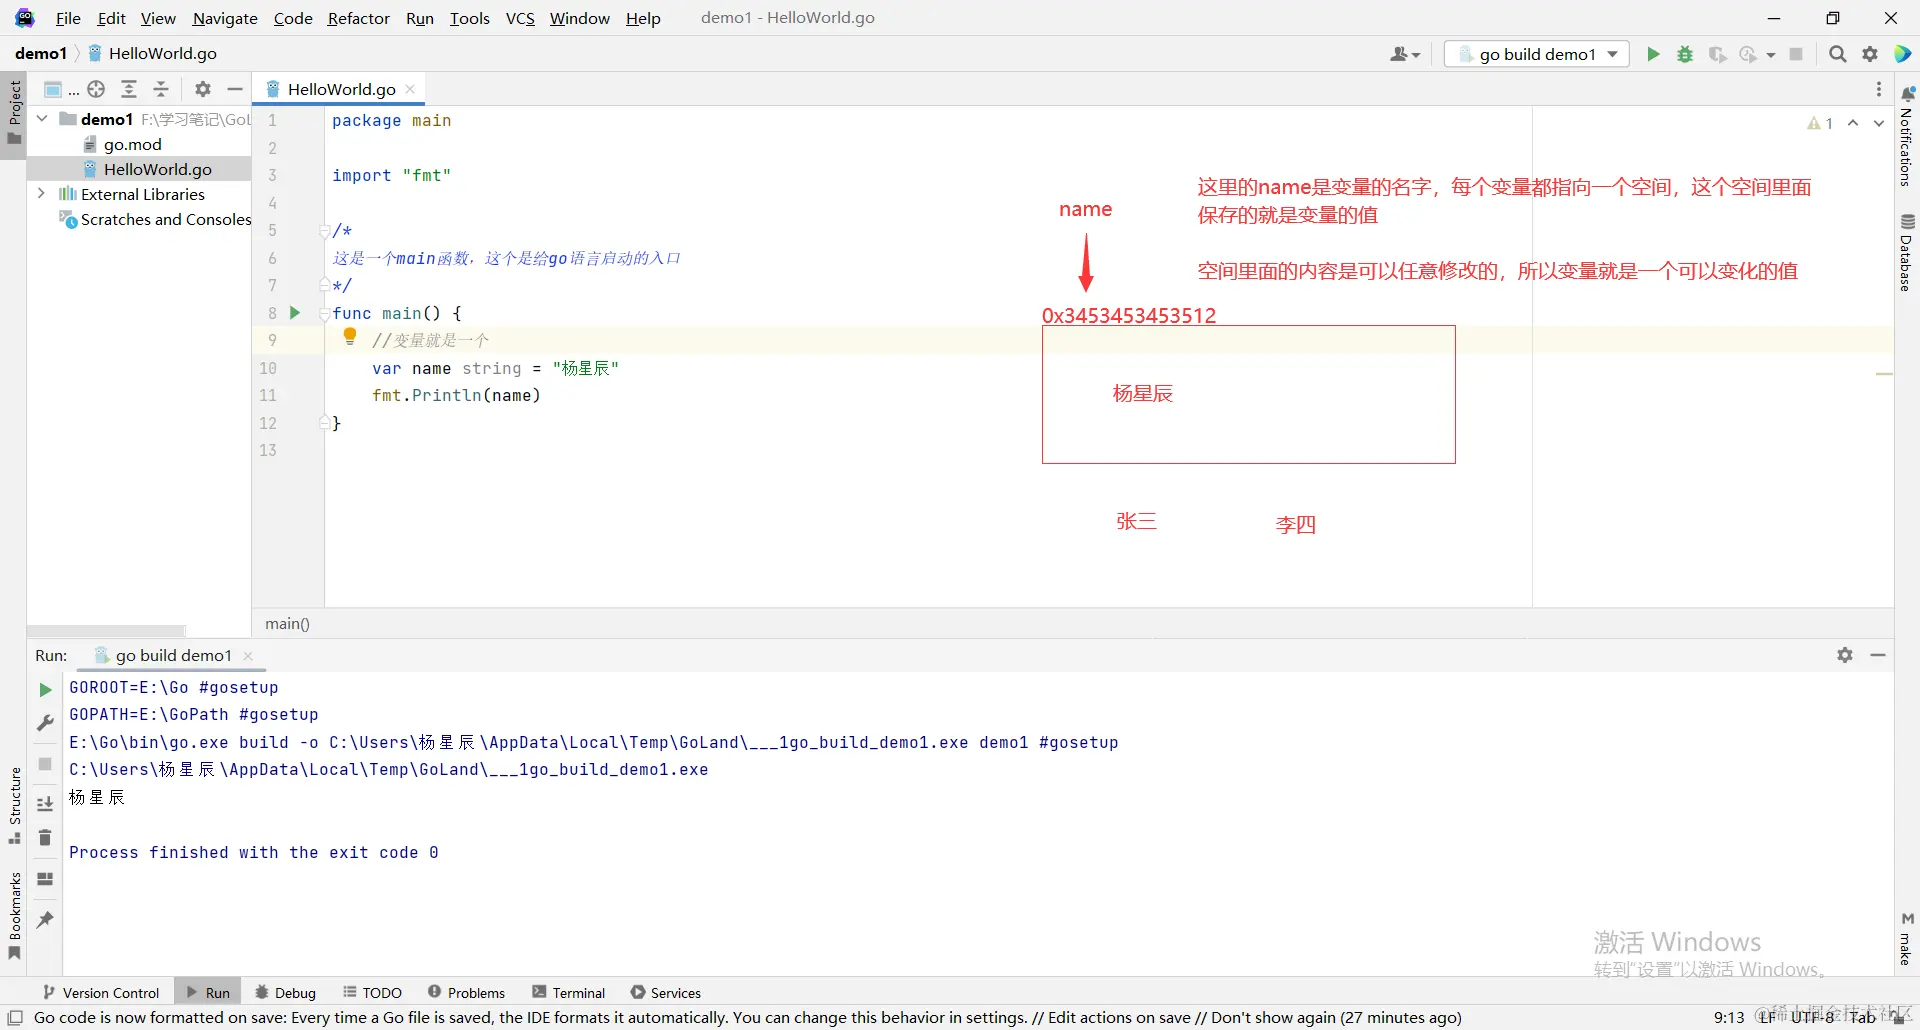Jump to previous highlighted error arrow
Image resolution: width=1920 pixels, height=1030 pixels.
pyautogui.click(x=1853, y=123)
